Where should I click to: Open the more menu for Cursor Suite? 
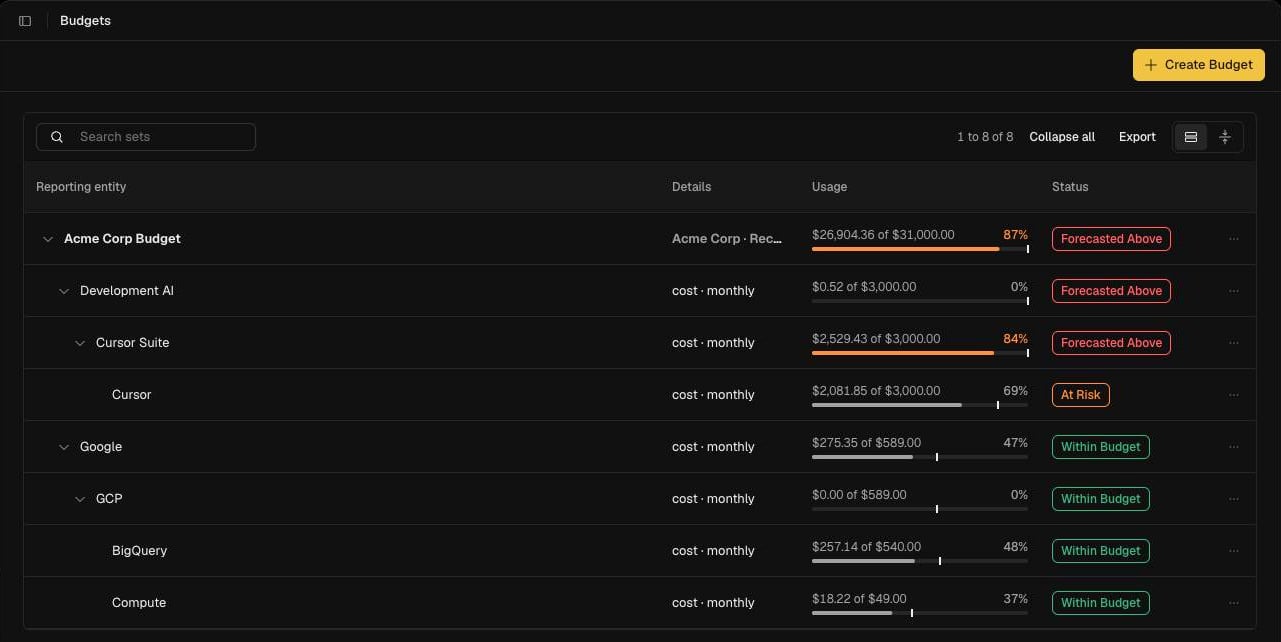[1233, 343]
